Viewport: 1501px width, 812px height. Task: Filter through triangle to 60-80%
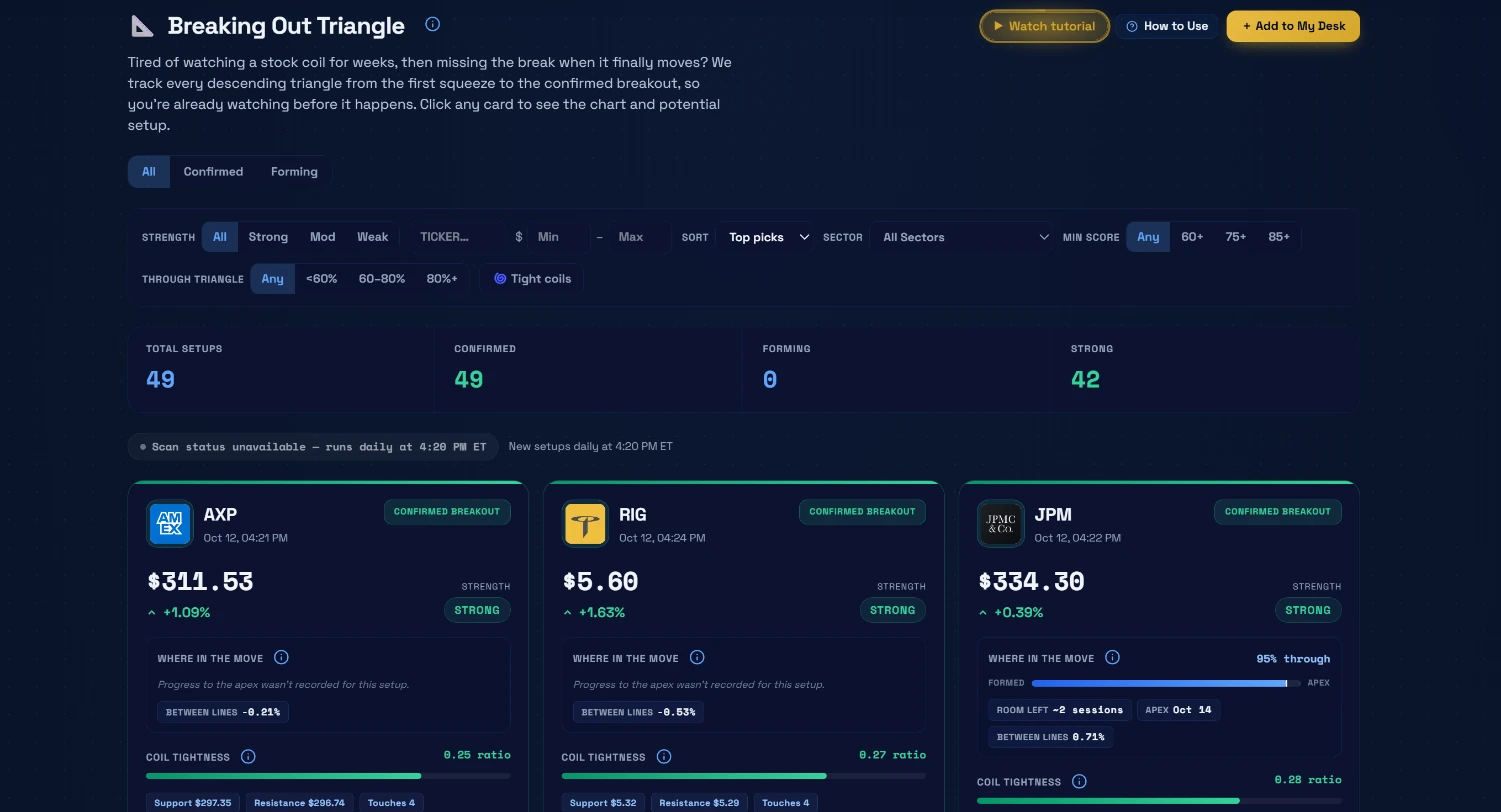tap(382, 279)
